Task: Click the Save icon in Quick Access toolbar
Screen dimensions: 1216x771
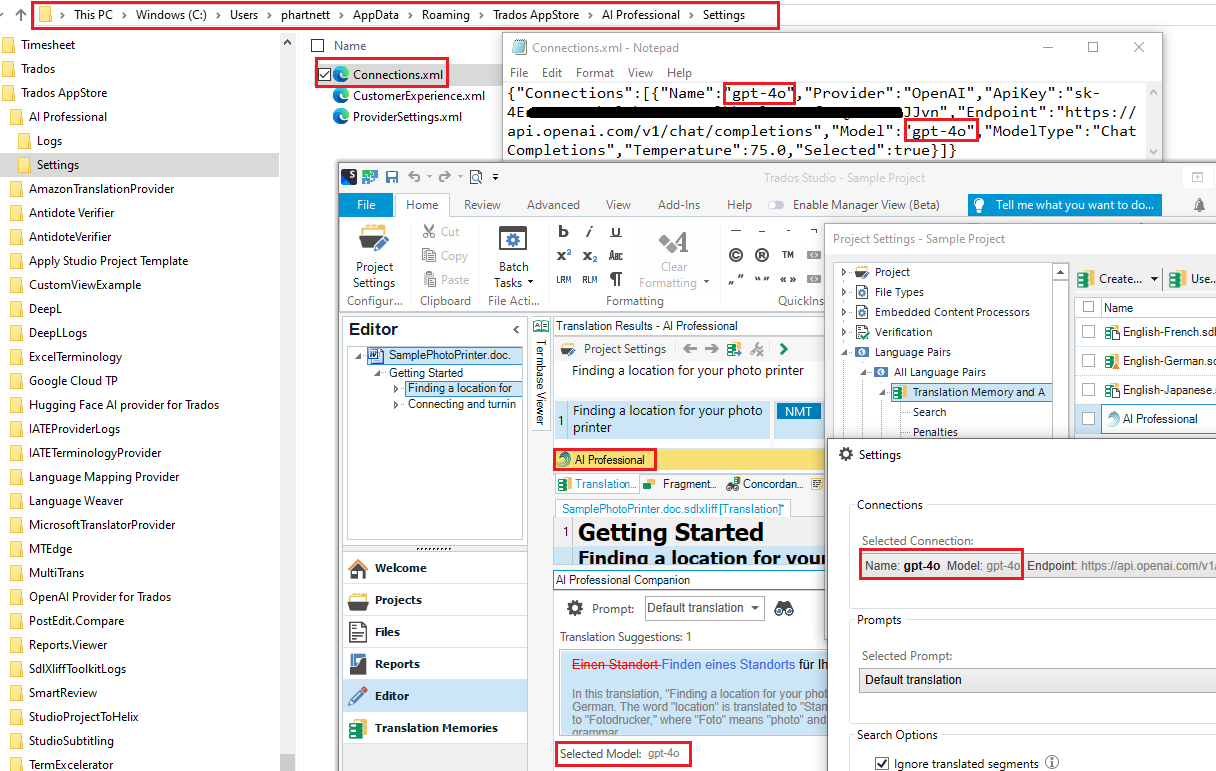Action: point(391,175)
